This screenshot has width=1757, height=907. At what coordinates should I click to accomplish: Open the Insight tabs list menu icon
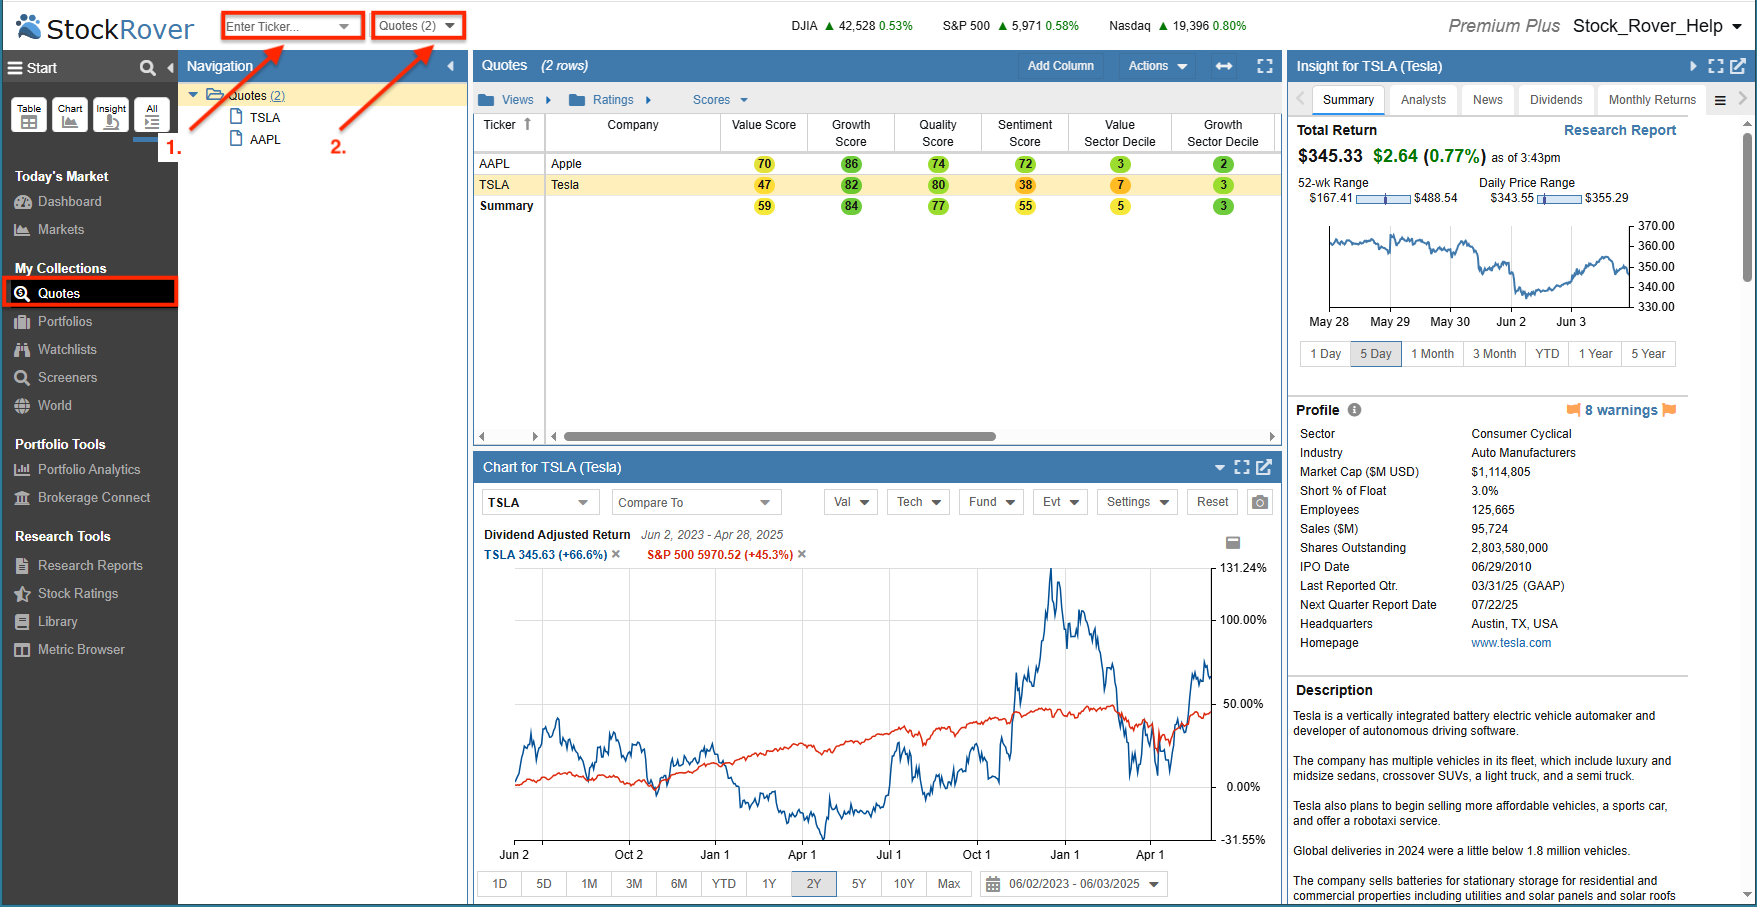pos(1720,100)
